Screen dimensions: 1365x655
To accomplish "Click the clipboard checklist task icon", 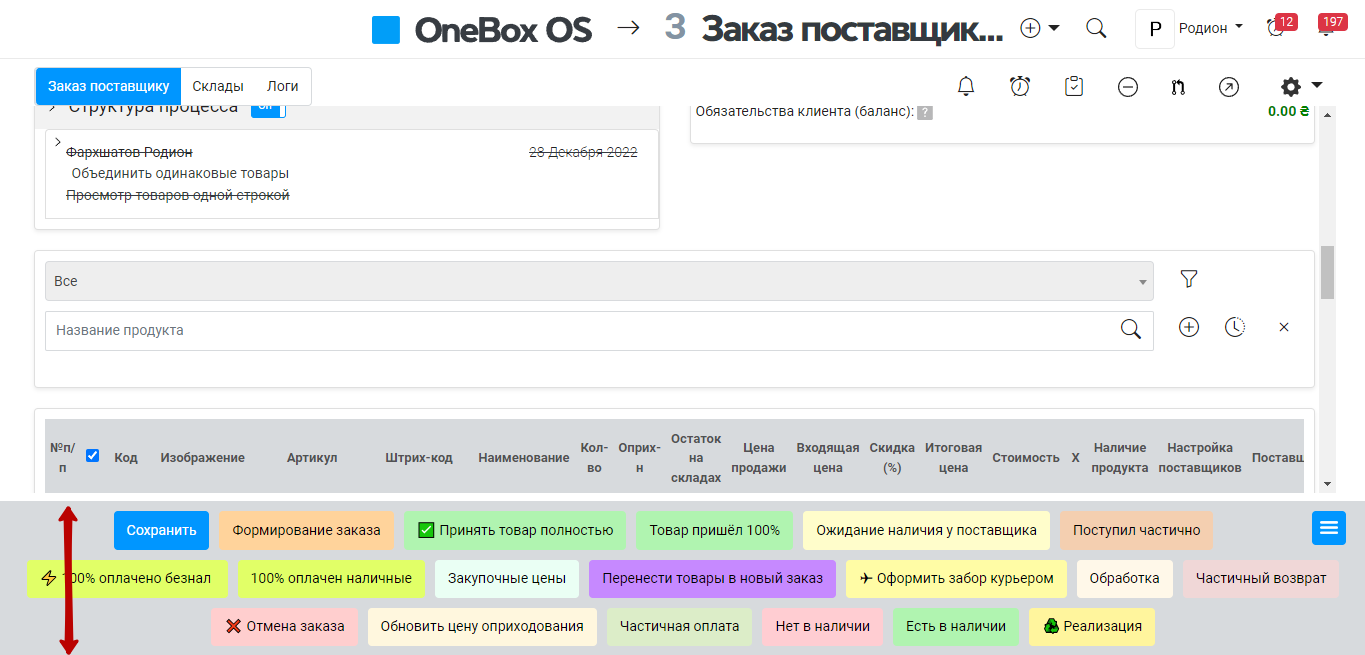I will tap(1074, 87).
